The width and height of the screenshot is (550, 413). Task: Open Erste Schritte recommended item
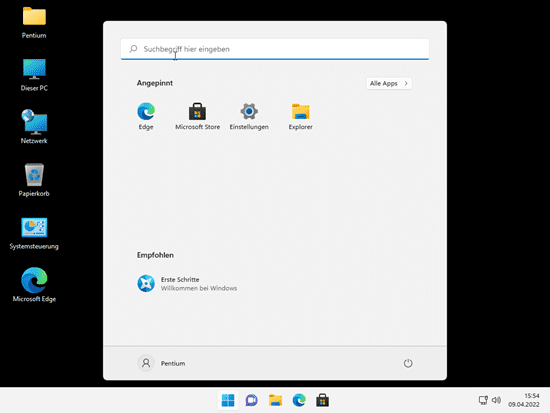pos(187,284)
